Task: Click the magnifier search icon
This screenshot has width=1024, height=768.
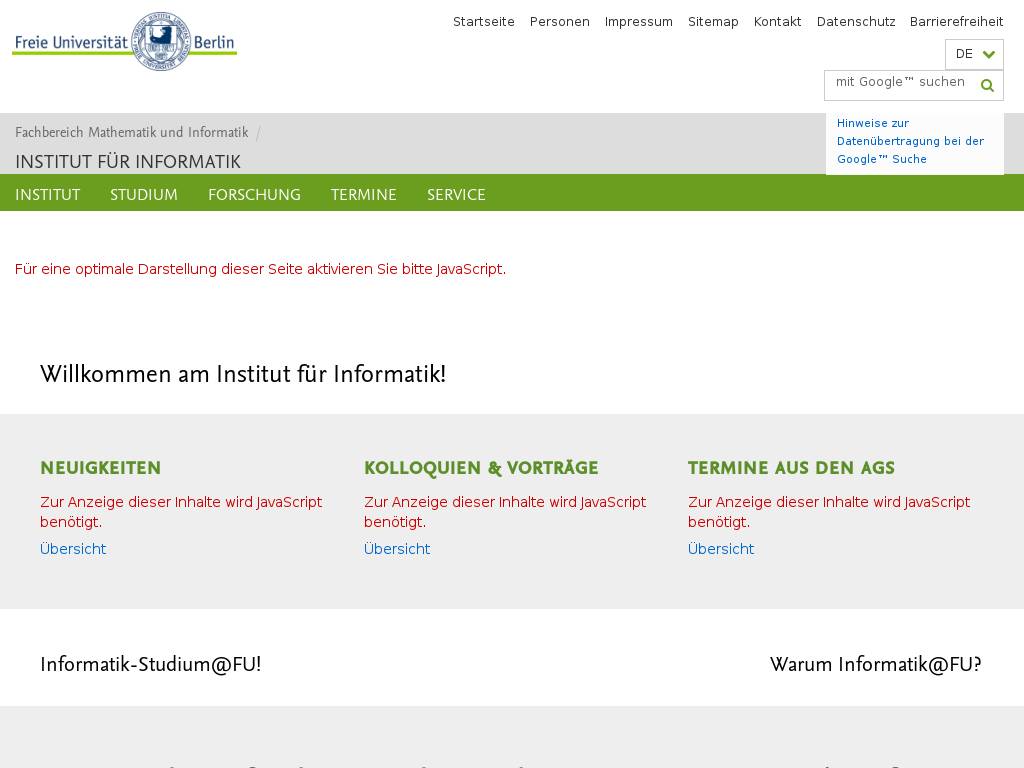Action: tap(987, 86)
